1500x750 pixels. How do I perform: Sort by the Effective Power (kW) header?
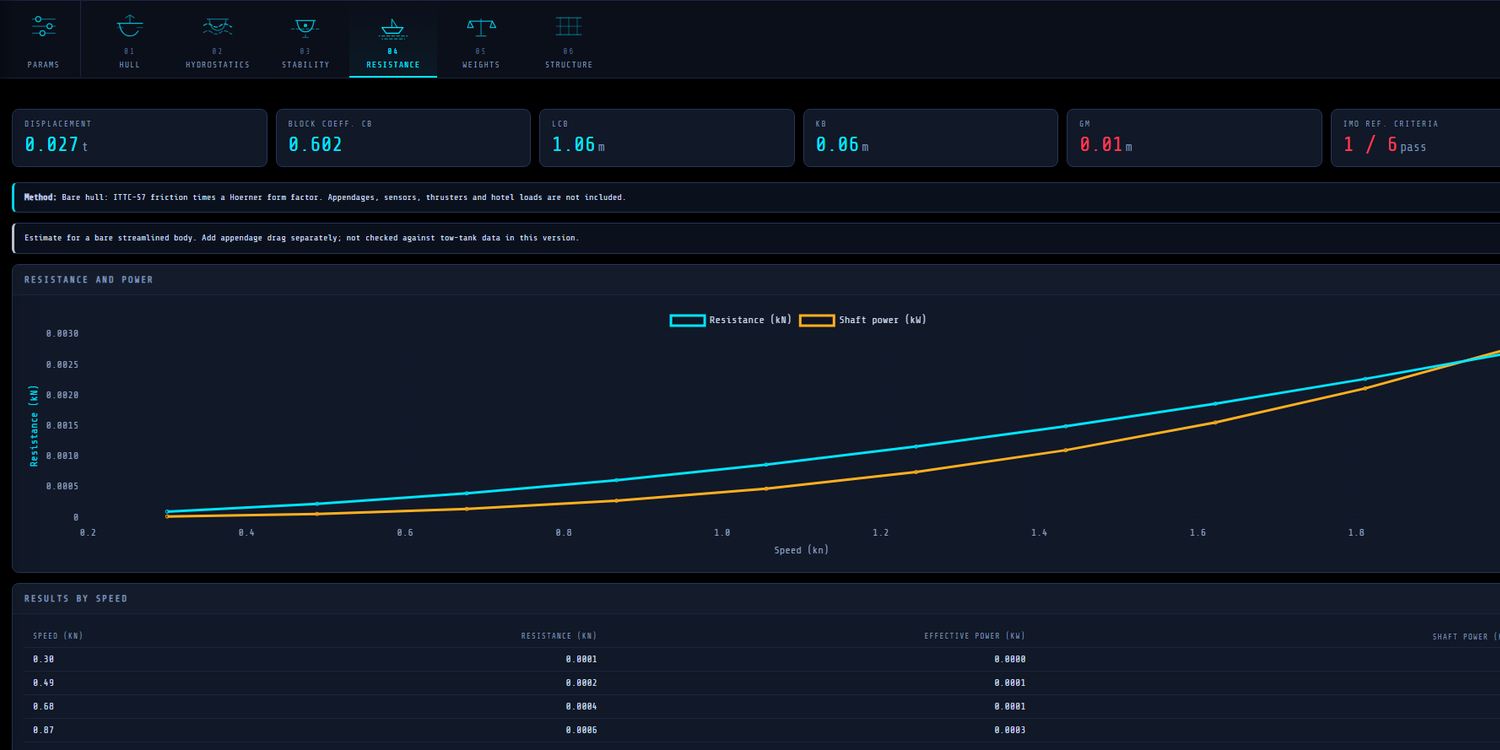(x=975, y=636)
